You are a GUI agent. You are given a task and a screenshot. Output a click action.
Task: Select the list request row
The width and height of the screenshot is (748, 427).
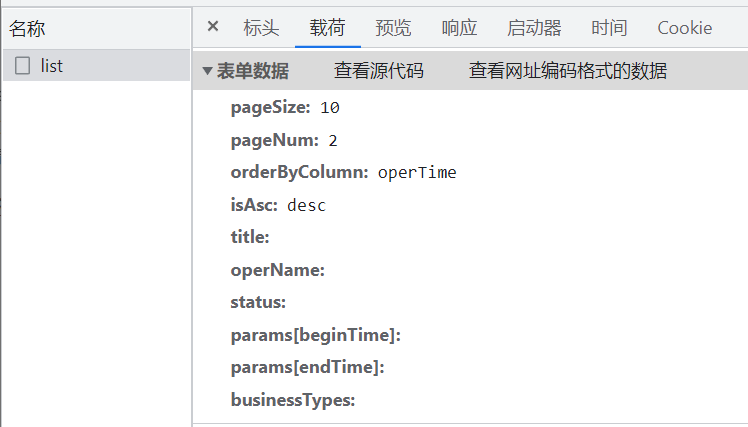point(96,65)
